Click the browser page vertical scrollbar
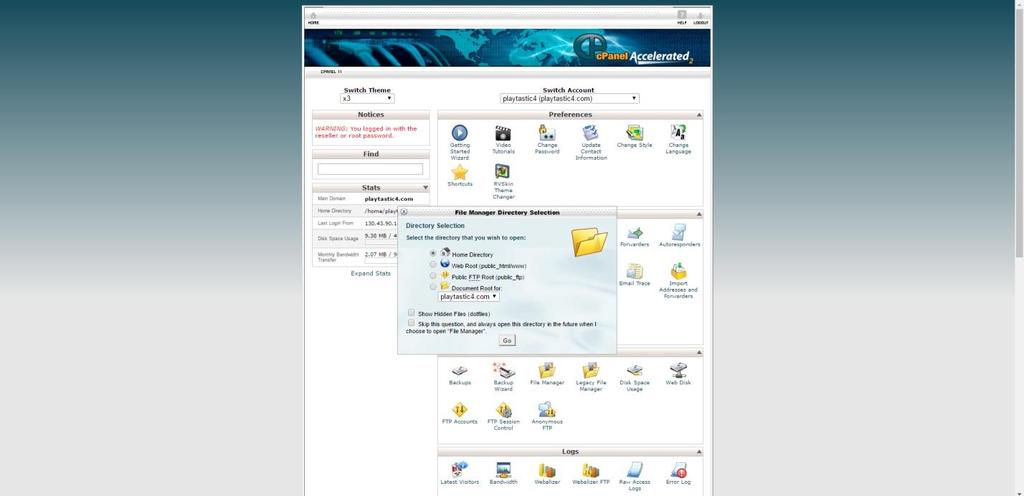 point(1019,131)
